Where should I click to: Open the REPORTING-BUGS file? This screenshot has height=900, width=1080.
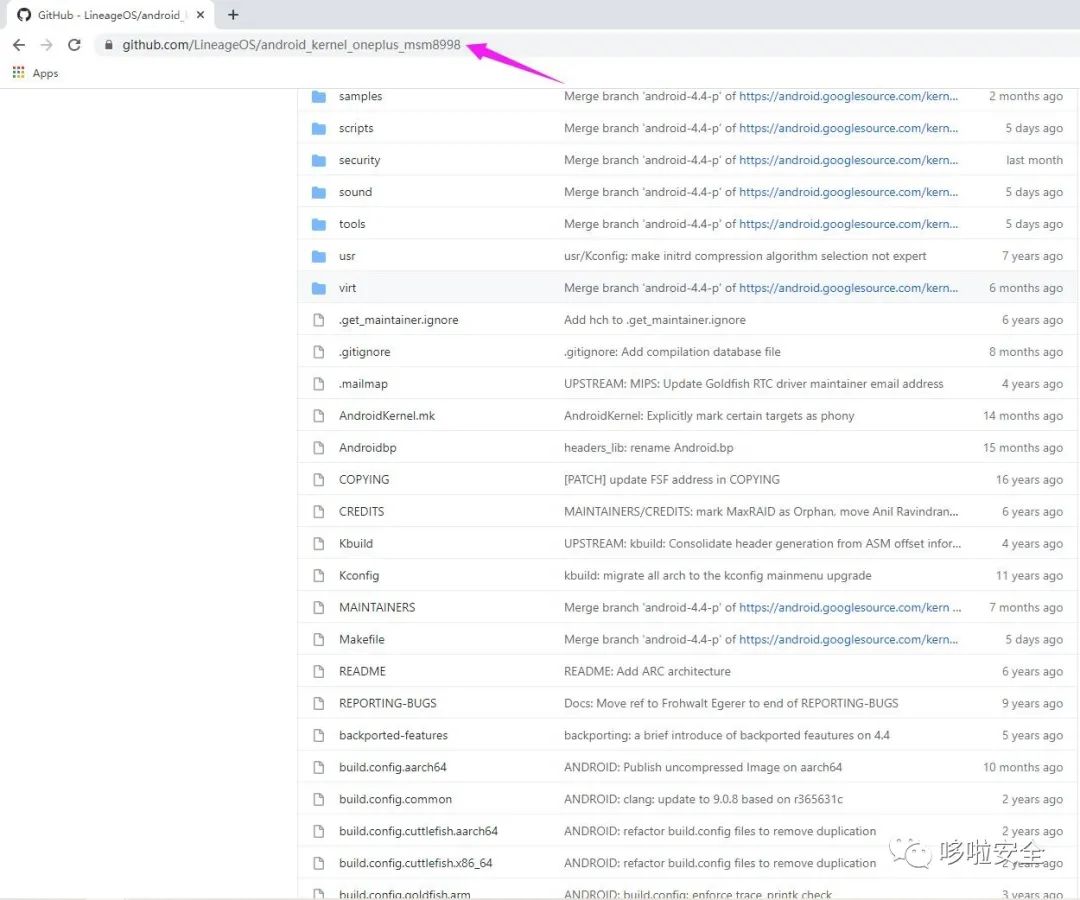(x=388, y=704)
